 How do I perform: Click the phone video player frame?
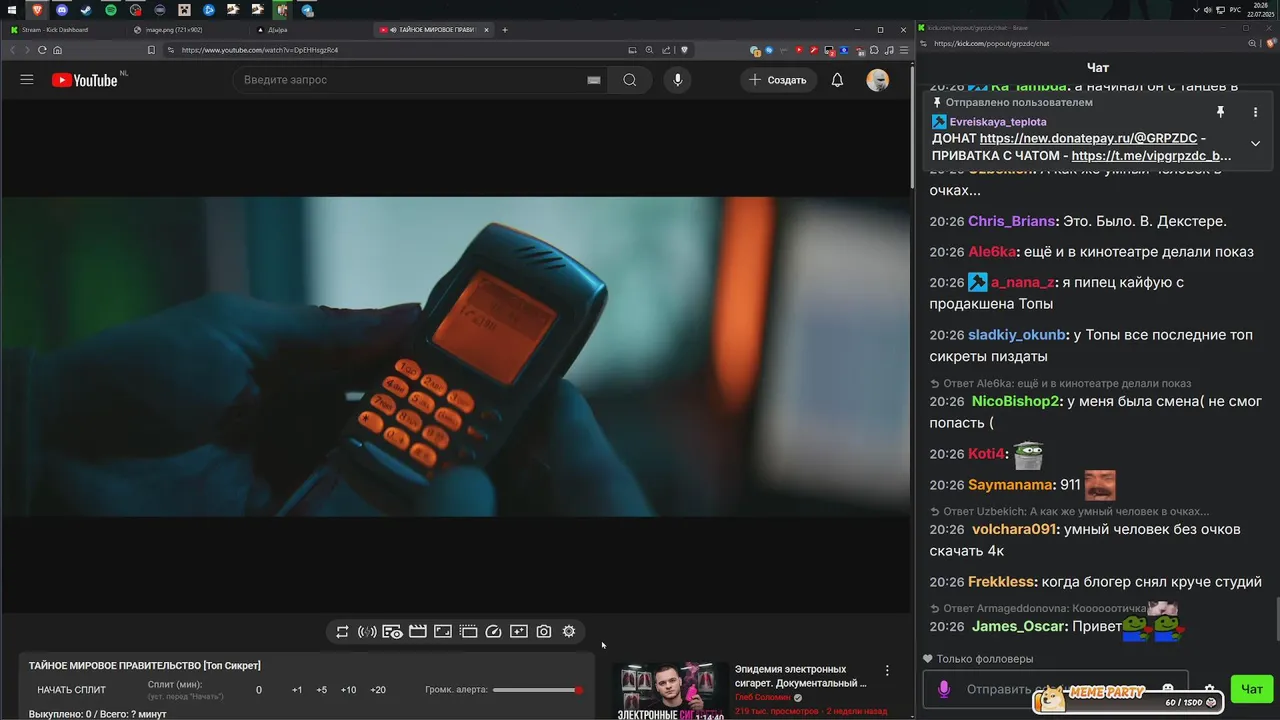click(x=456, y=356)
